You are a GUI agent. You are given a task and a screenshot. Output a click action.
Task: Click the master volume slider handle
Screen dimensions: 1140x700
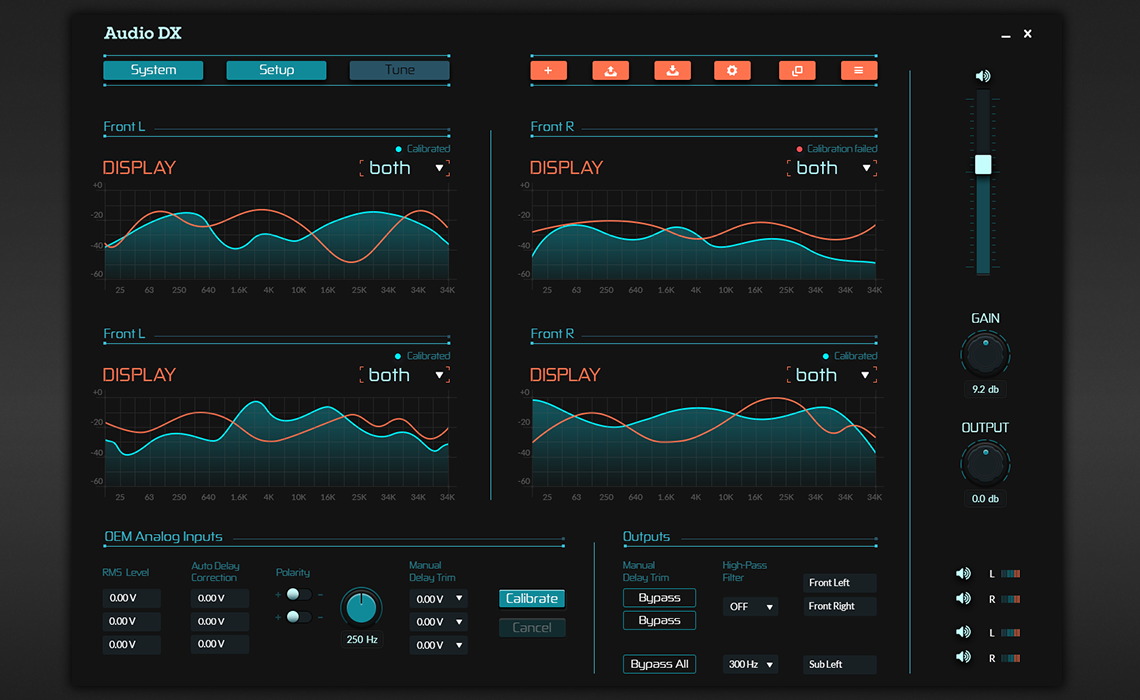pos(981,163)
